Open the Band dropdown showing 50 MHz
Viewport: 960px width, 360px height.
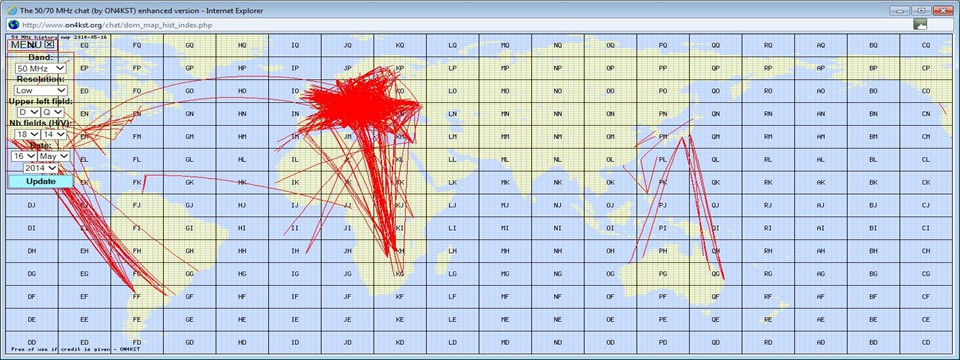pos(41,69)
